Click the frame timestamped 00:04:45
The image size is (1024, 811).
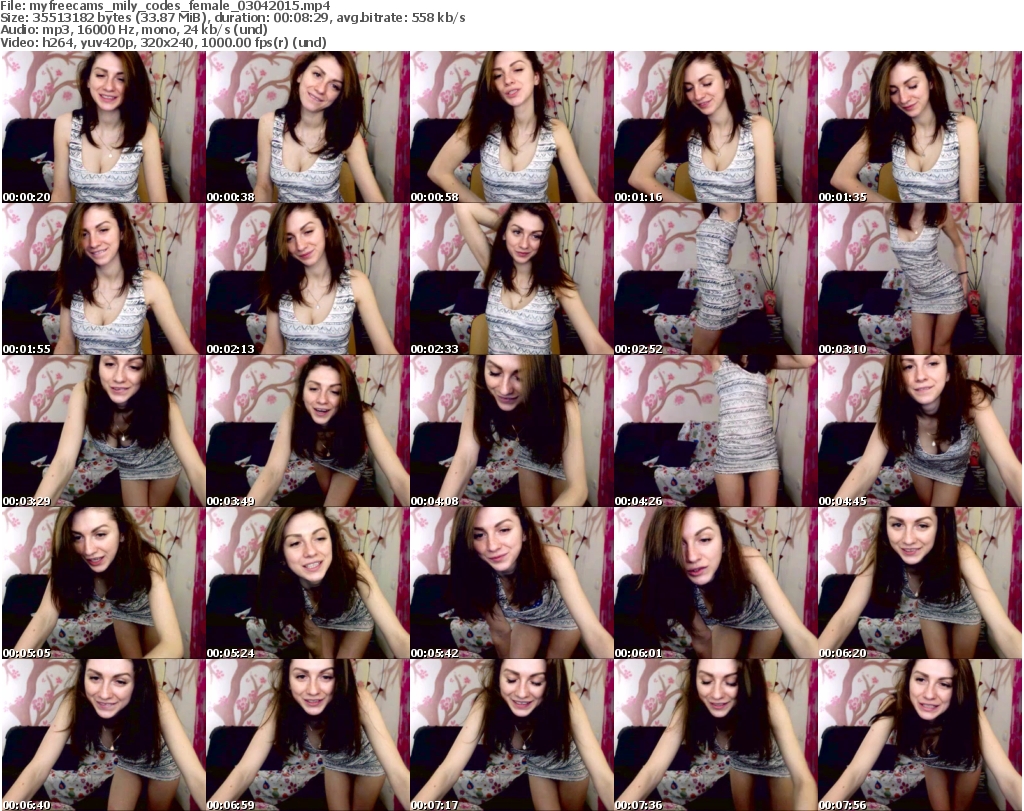tap(919, 431)
